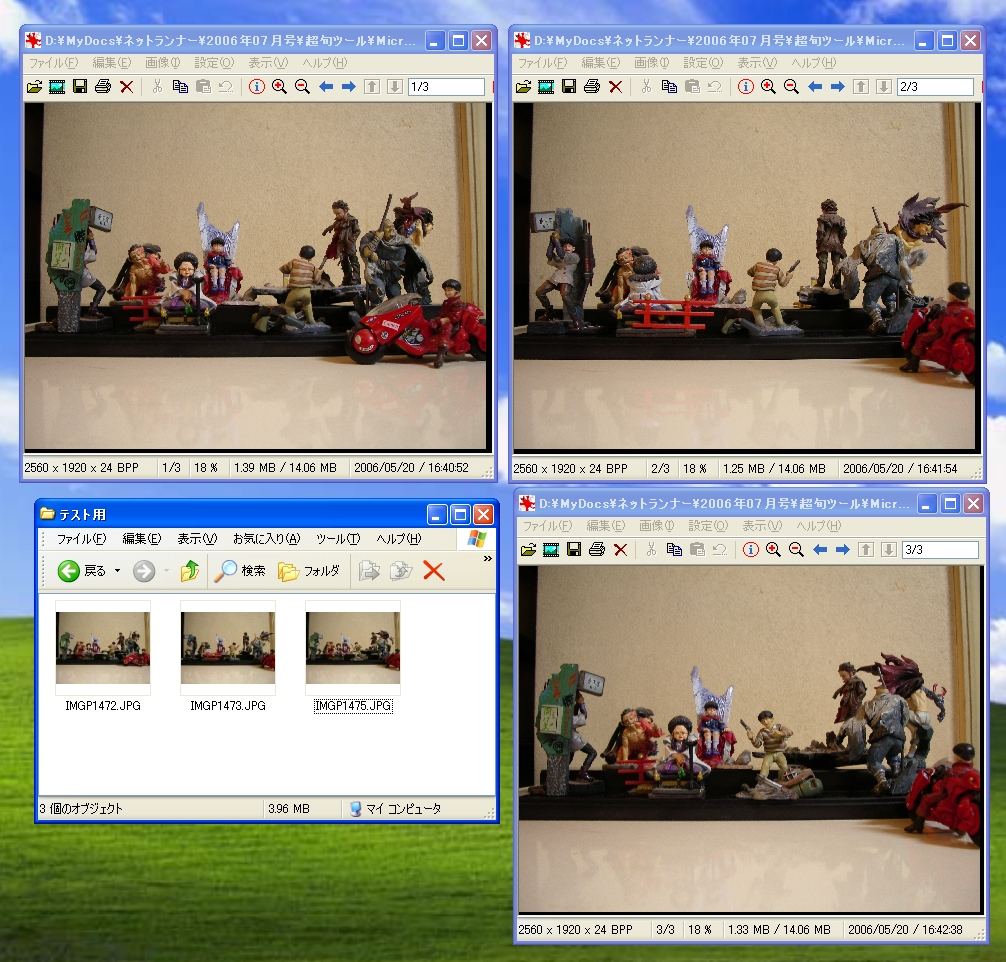
Task: Show image Information in the 1/3 viewer
Action: (257, 87)
